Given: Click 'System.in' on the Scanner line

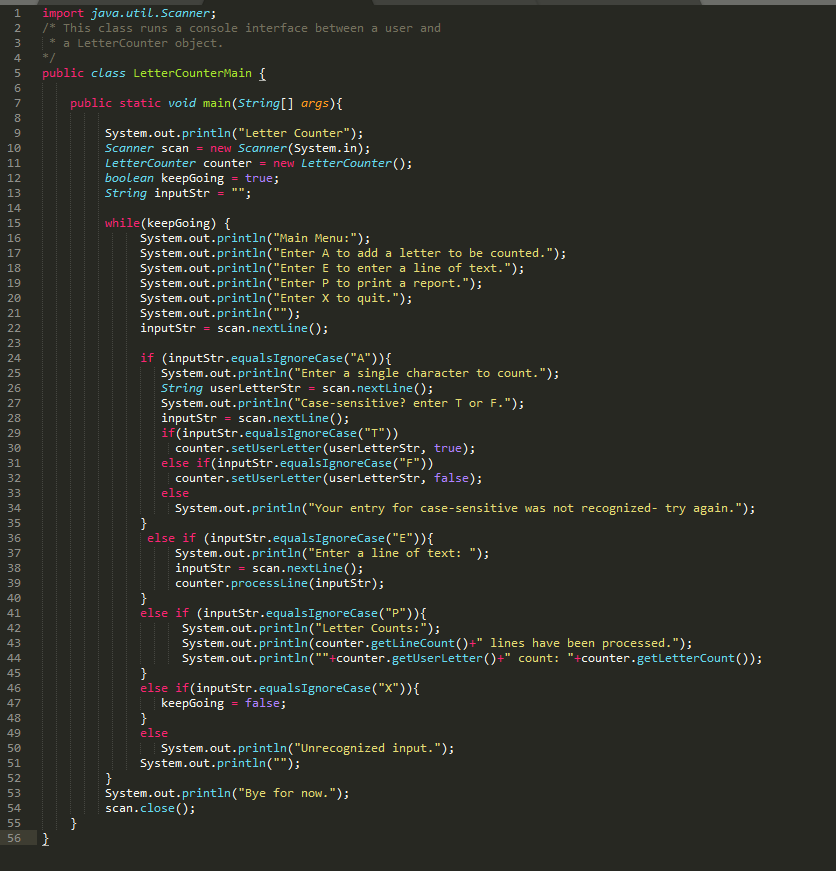Looking at the screenshot, I should 325,148.
